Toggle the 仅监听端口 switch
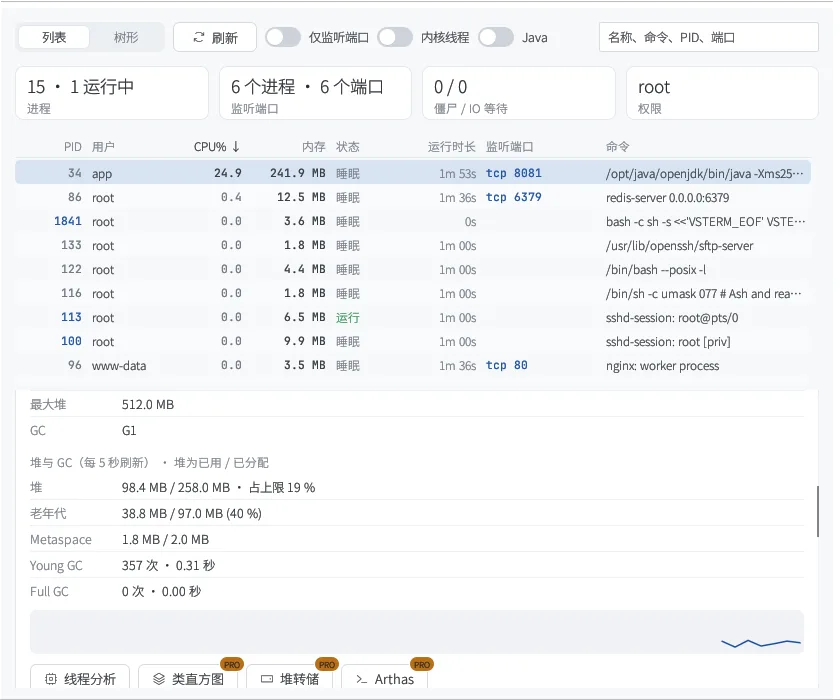The image size is (840, 700). pos(283,37)
